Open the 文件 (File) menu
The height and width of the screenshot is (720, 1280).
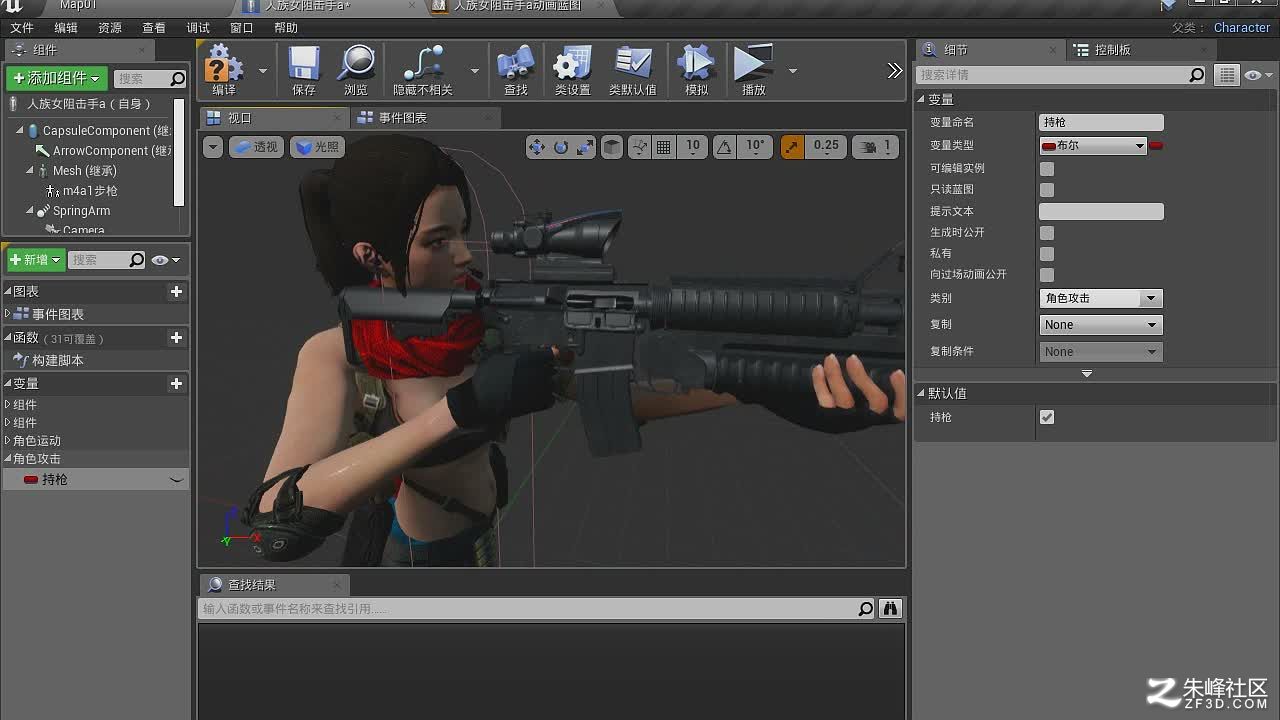pos(21,28)
